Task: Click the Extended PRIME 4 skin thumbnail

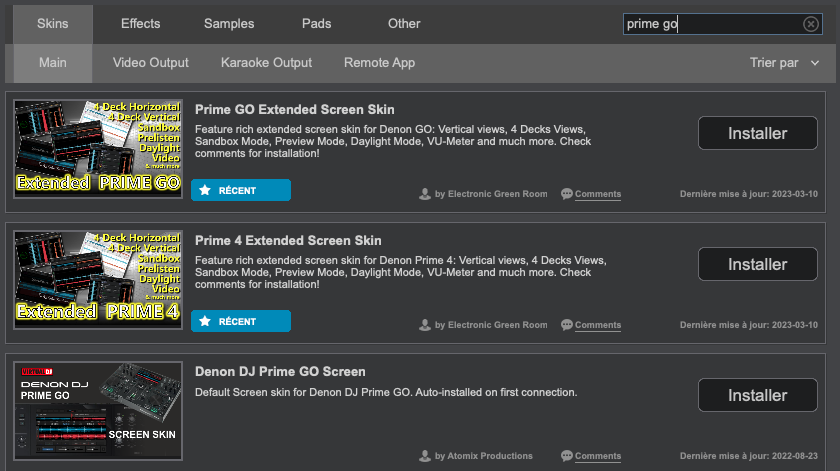Action: pos(98,280)
